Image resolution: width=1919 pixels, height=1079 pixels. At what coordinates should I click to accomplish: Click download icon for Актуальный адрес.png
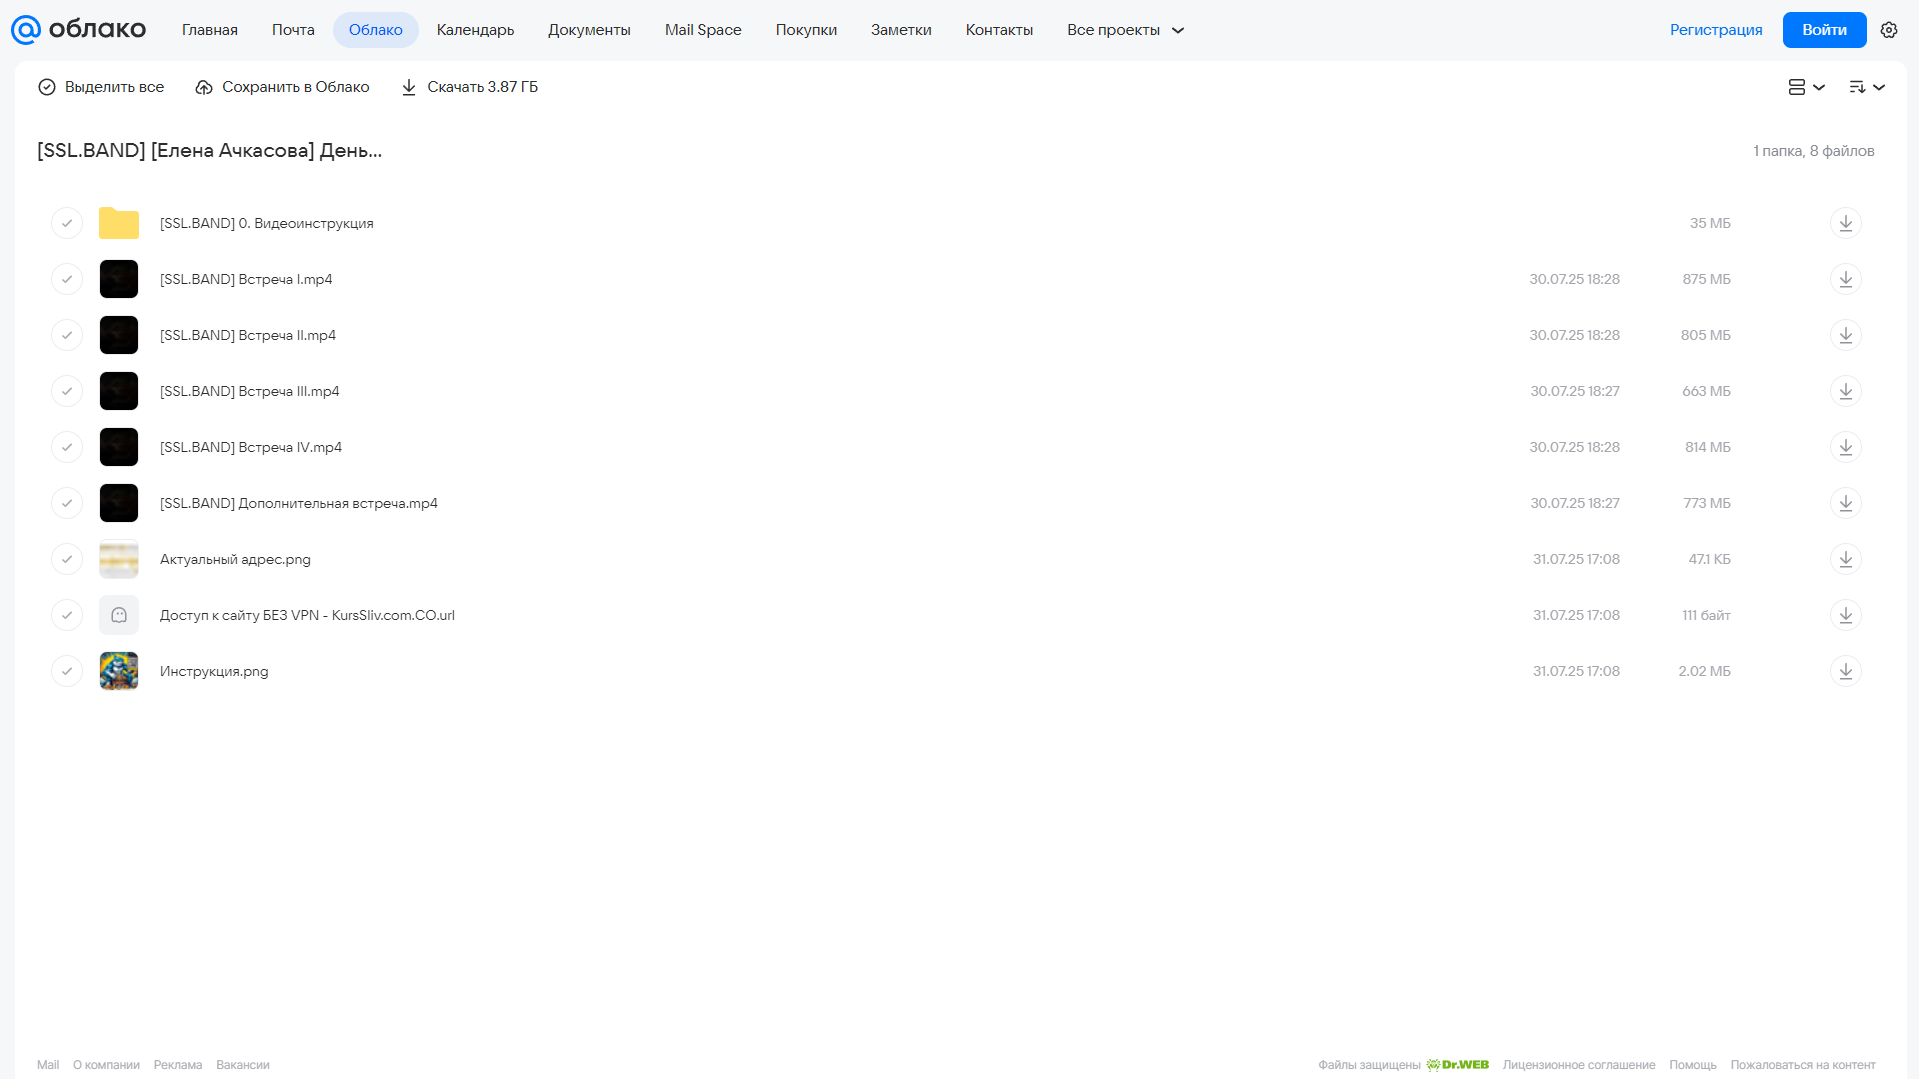click(1845, 559)
